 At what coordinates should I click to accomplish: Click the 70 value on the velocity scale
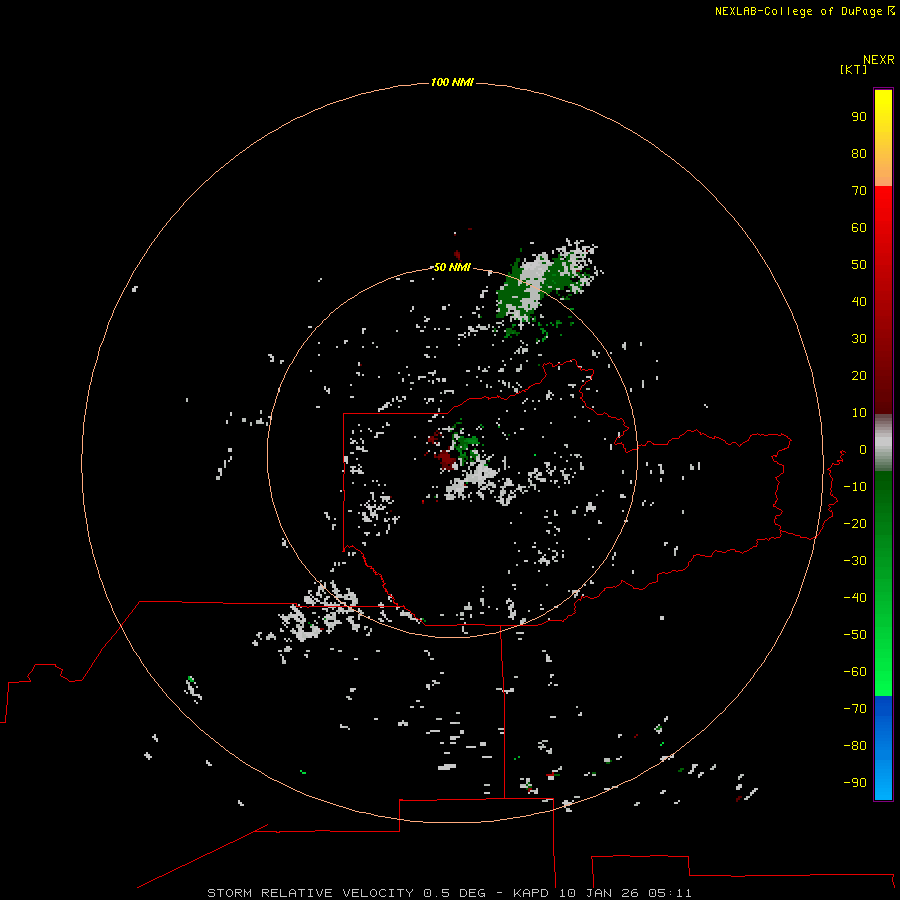(x=859, y=191)
